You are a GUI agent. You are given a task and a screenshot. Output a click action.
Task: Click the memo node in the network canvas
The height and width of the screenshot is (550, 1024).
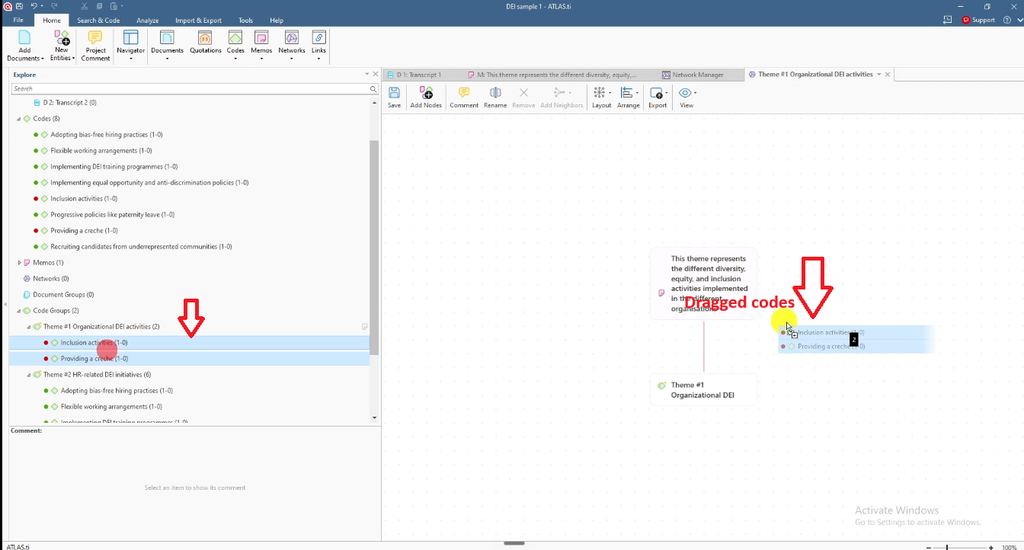(703, 283)
